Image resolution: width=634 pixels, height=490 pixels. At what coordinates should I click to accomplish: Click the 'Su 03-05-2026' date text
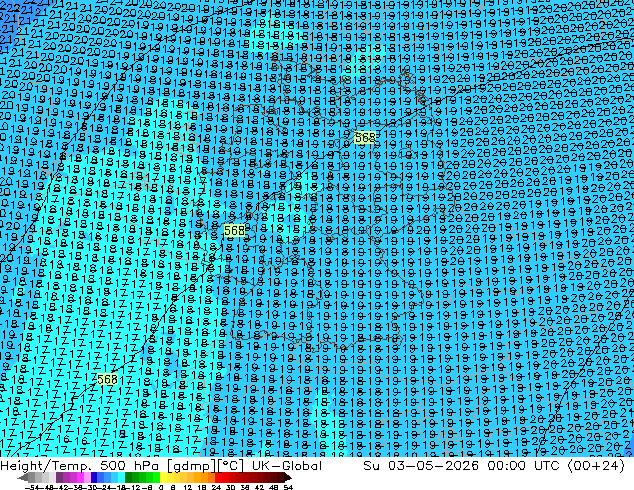click(421, 466)
